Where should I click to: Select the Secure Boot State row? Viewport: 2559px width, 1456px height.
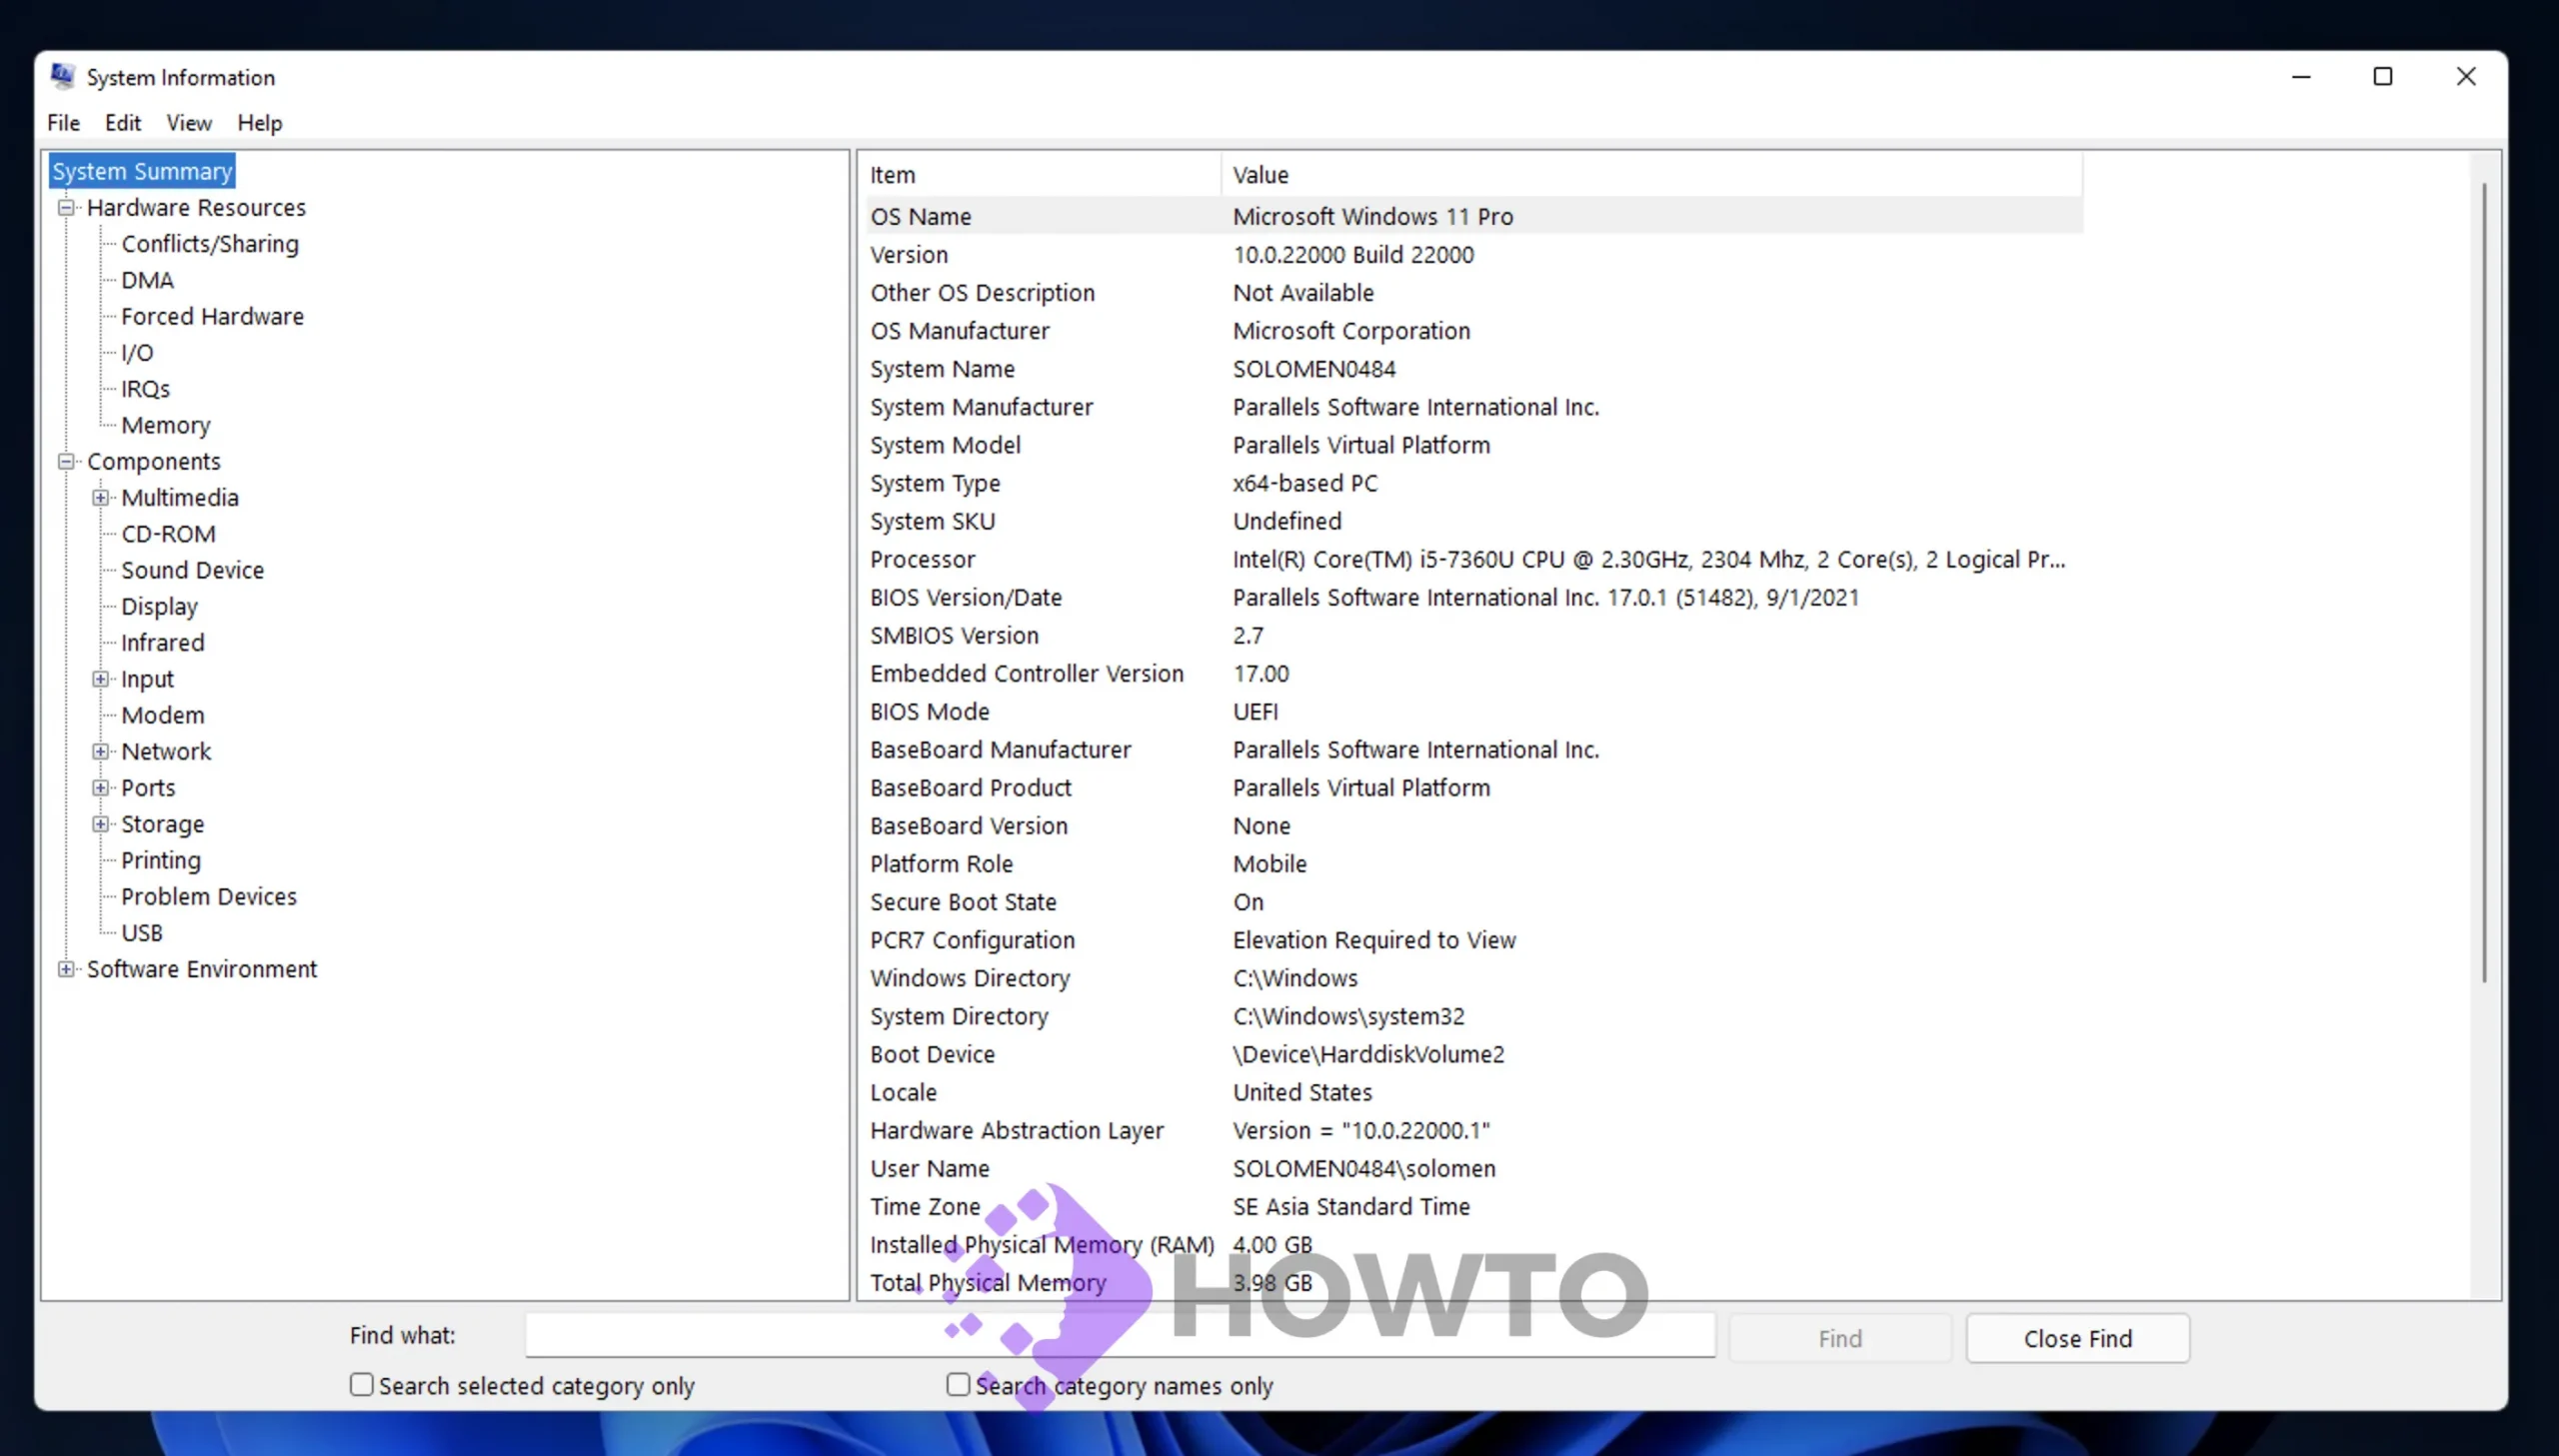[x=1474, y=902]
